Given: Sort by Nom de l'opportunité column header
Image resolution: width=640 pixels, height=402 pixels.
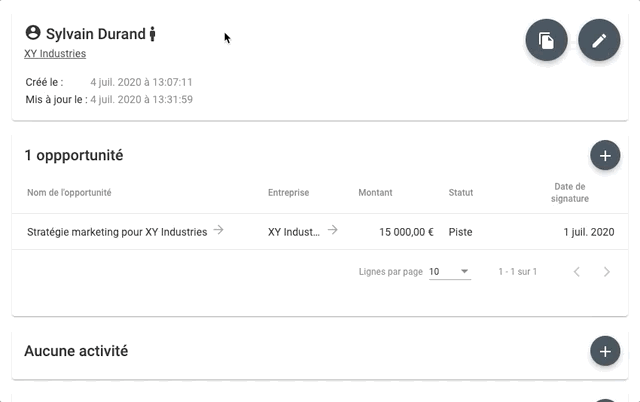Looking at the screenshot, I should pyautogui.click(x=69, y=193).
